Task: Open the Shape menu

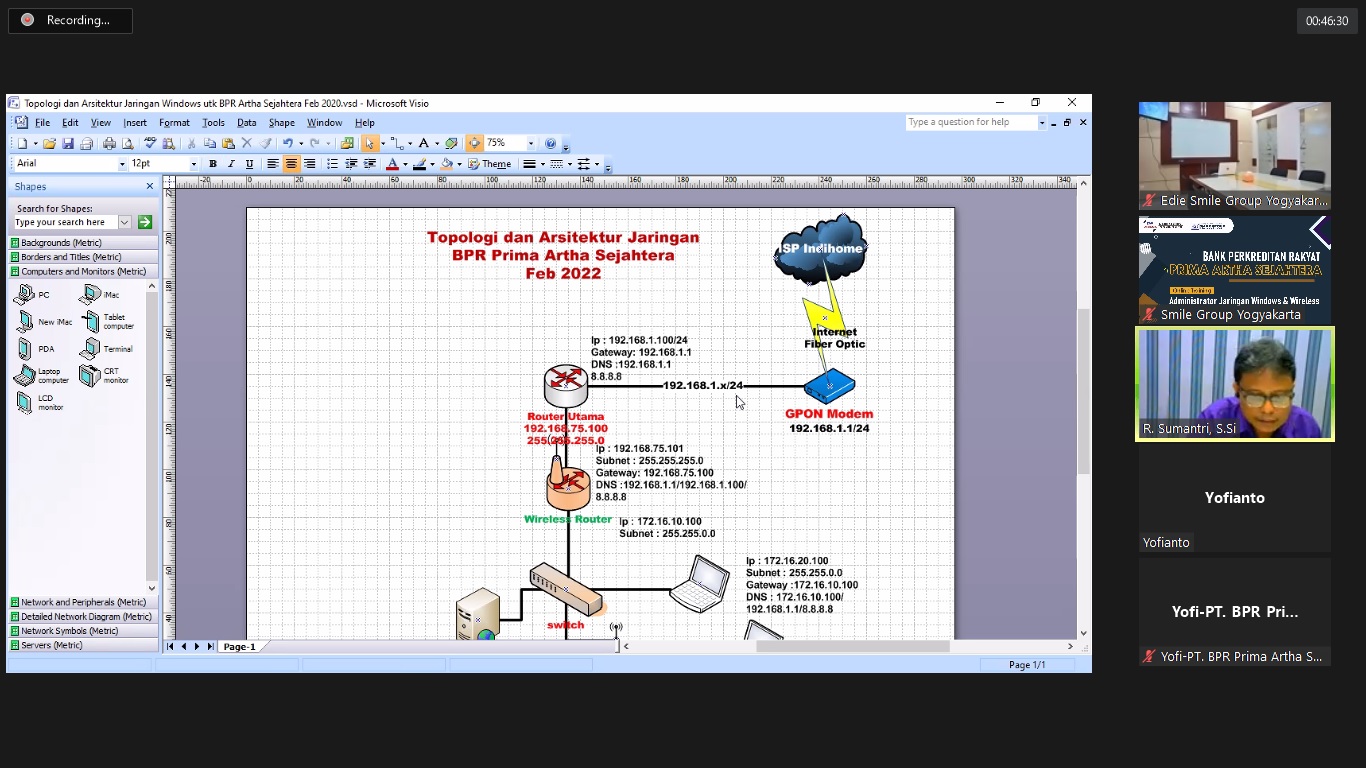Action: point(281,123)
